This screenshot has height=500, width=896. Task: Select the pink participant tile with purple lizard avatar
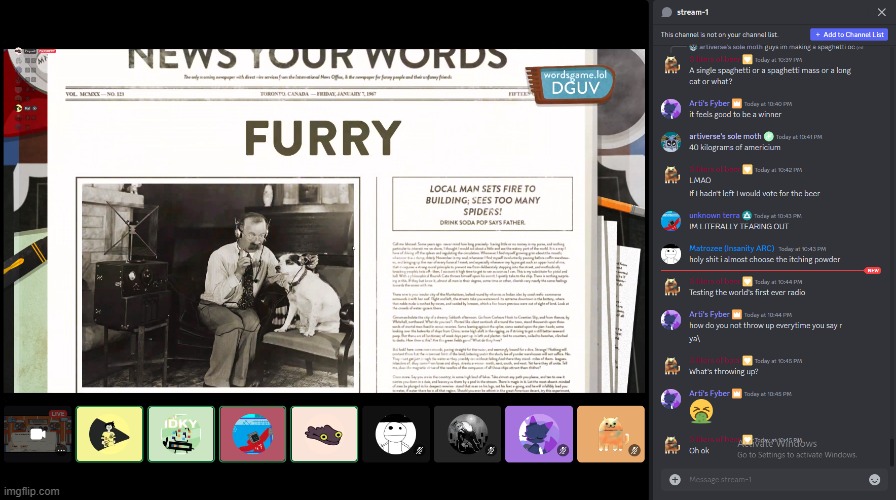click(x=324, y=434)
